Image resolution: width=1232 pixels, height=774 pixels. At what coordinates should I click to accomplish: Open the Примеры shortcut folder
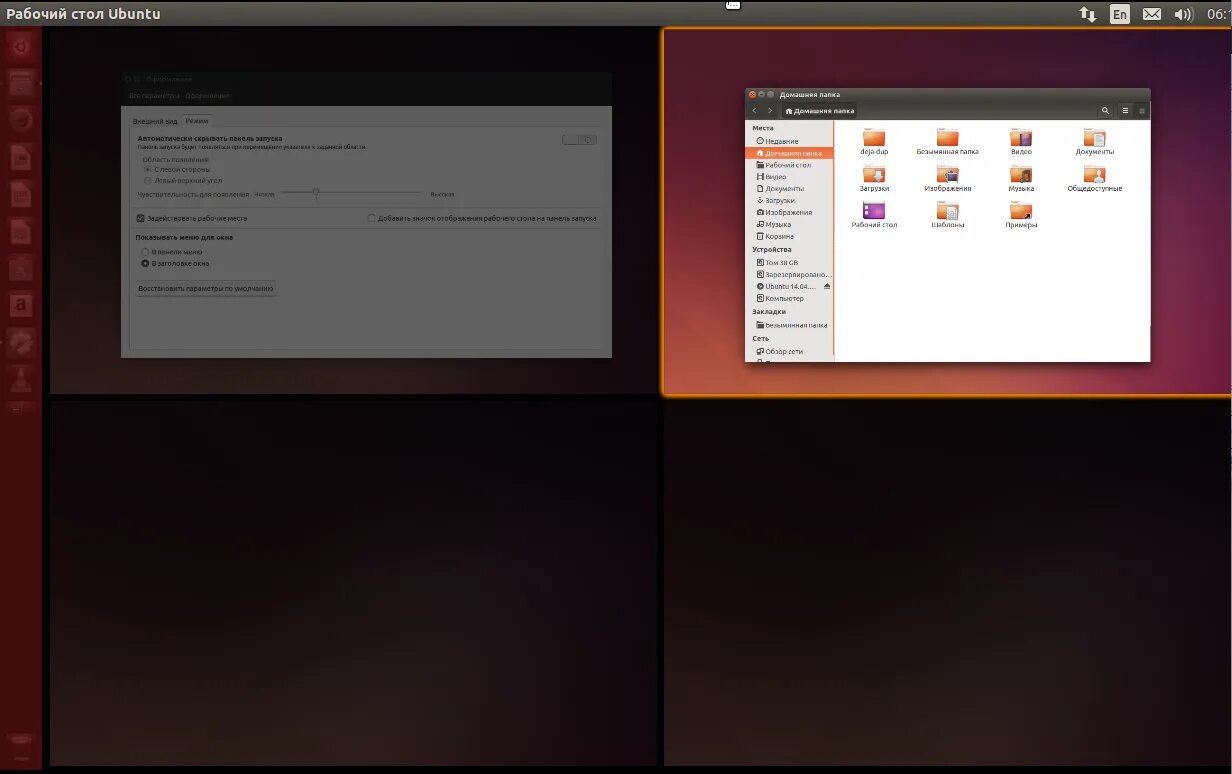coord(1021,210)
